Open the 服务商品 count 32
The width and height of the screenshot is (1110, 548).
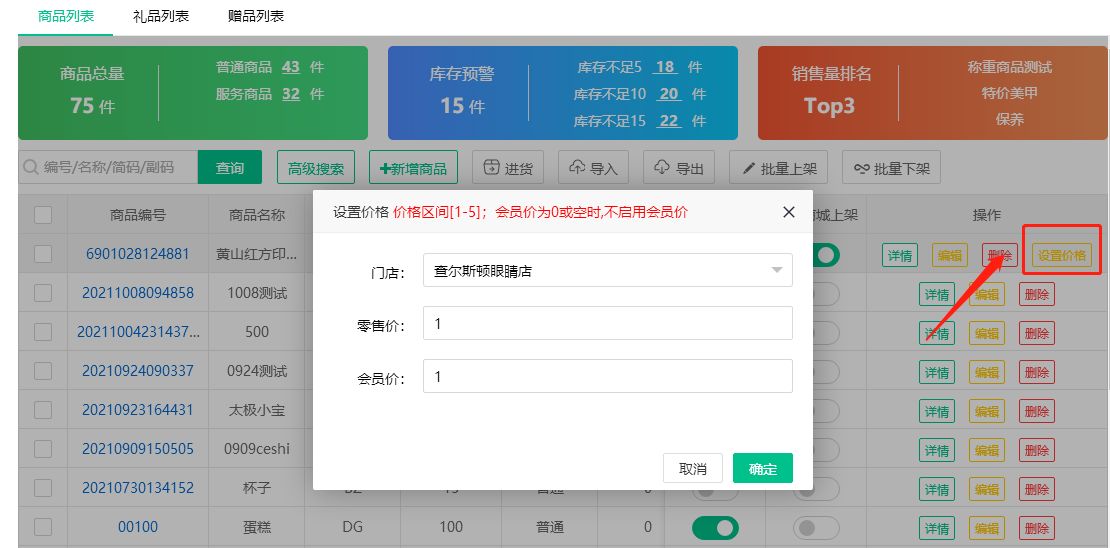[x=290, y=93]
